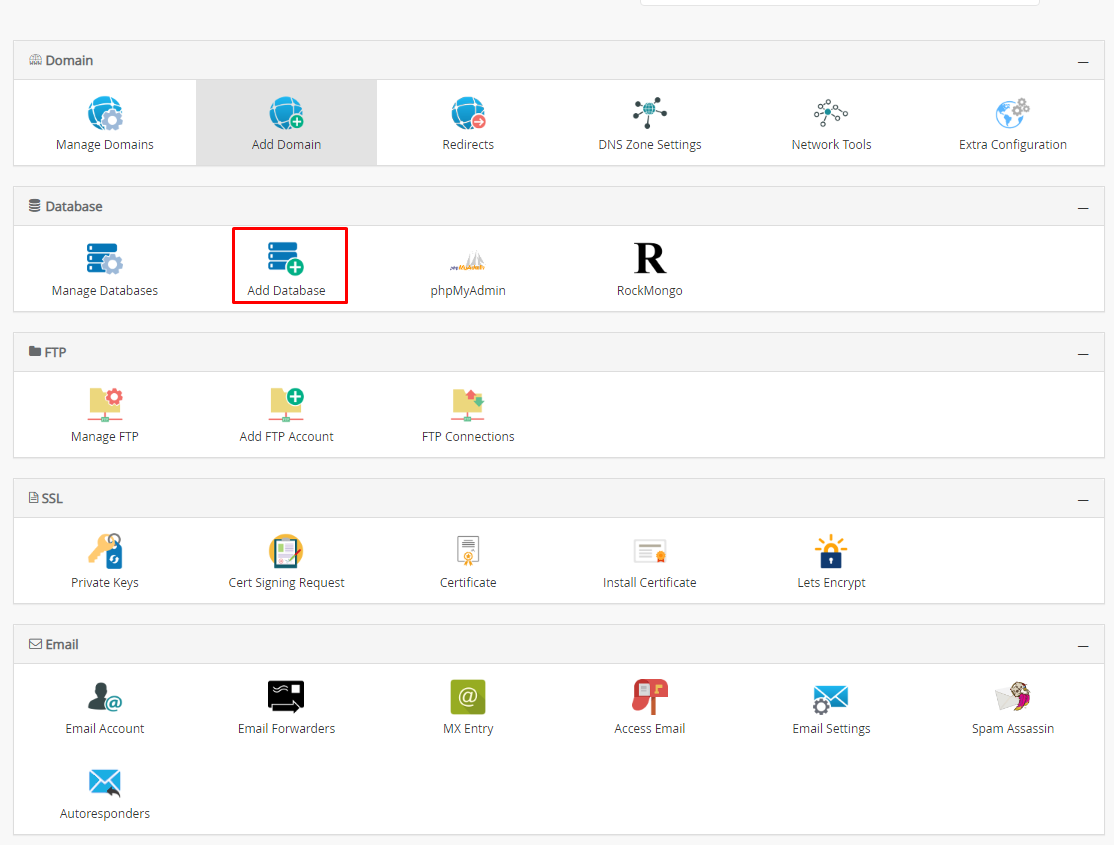Collapse the Email section
1114x845 pixels.
pos(1083,645)
